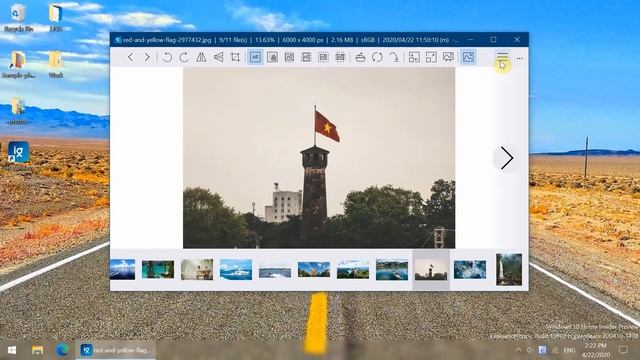Switch to full screen view
The height and width of the screenshot is (360, 640).
pyautogui.click(x=431, y=57)
